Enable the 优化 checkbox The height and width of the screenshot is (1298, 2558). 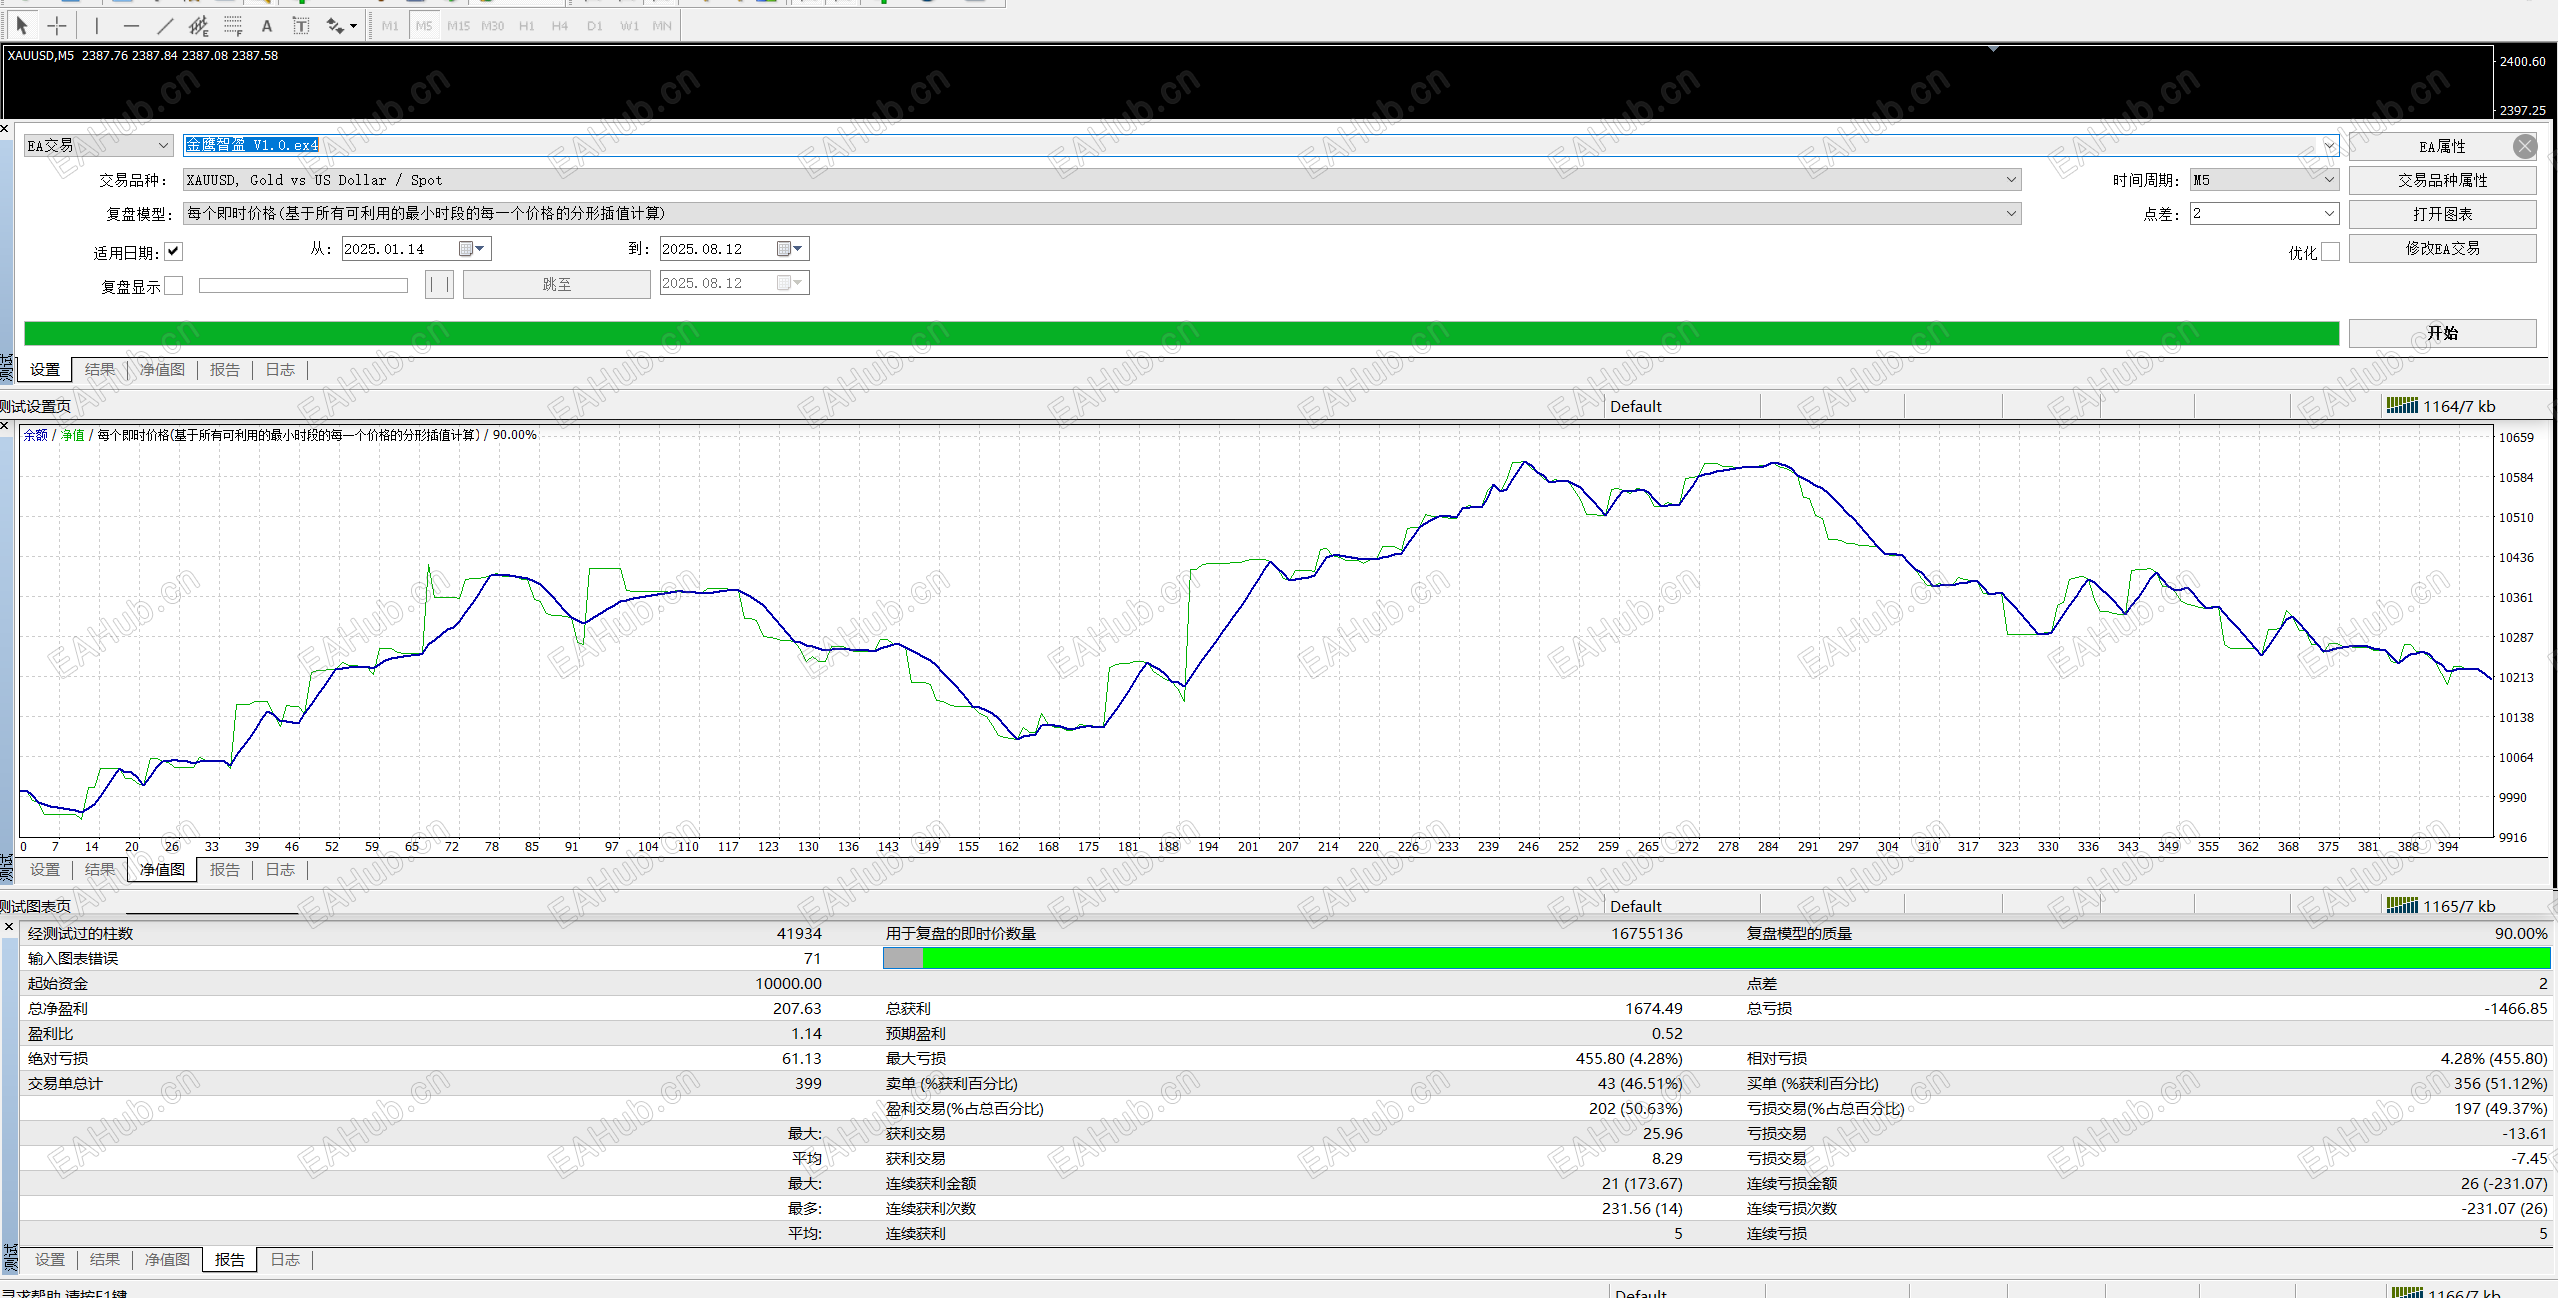point(2329,252)
